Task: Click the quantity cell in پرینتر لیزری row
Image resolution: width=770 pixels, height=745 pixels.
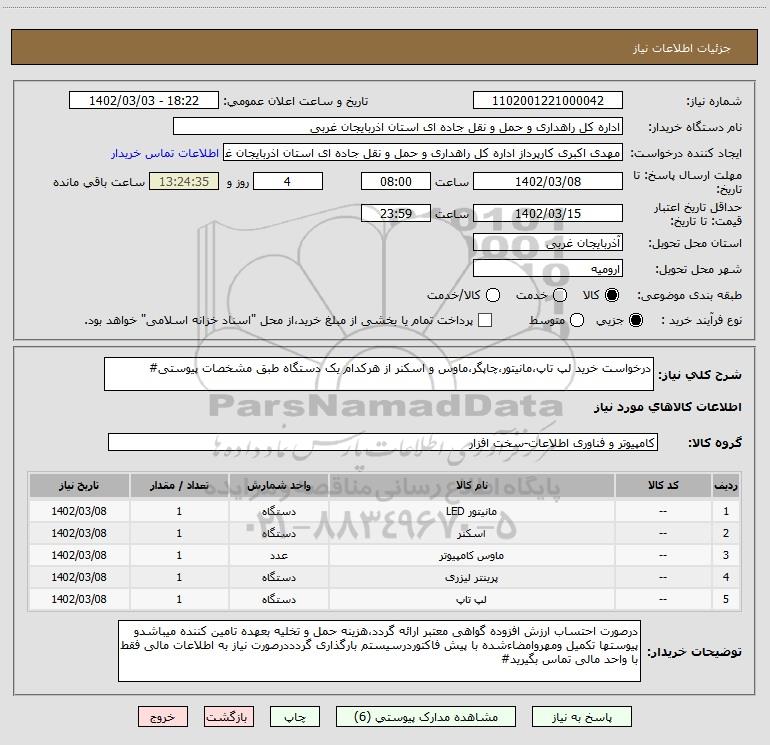Action: [x=179, y=578]
